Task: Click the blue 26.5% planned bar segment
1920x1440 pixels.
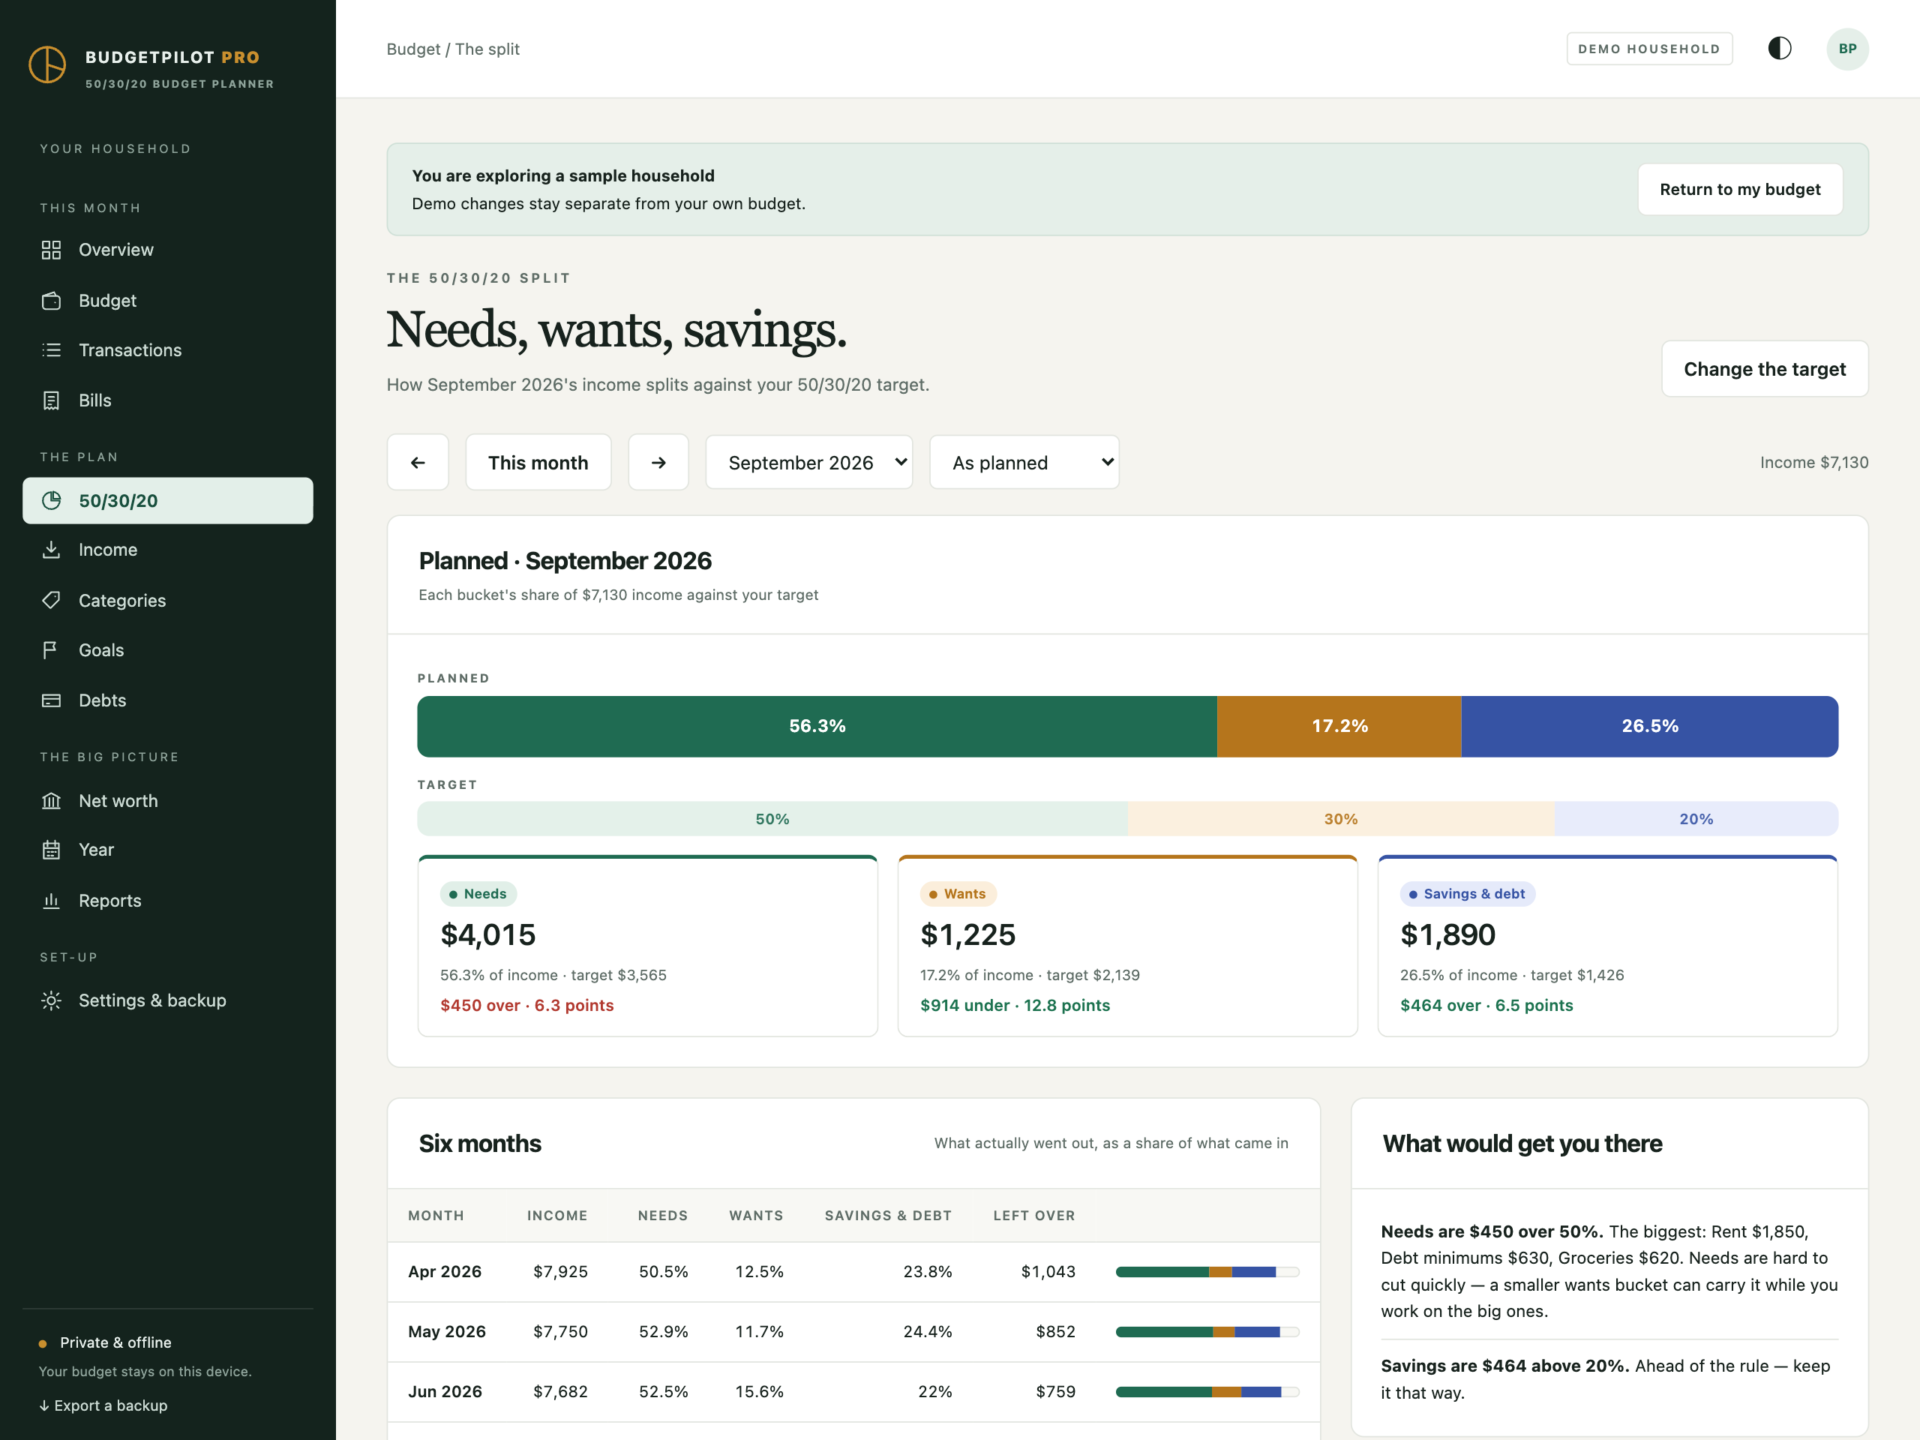Action: [x=1650, y=726]
